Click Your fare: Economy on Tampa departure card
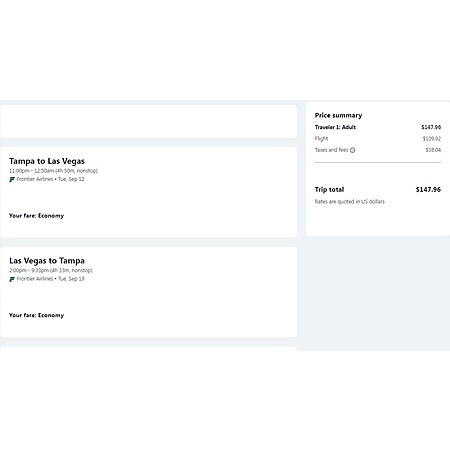 coord(36,216)
